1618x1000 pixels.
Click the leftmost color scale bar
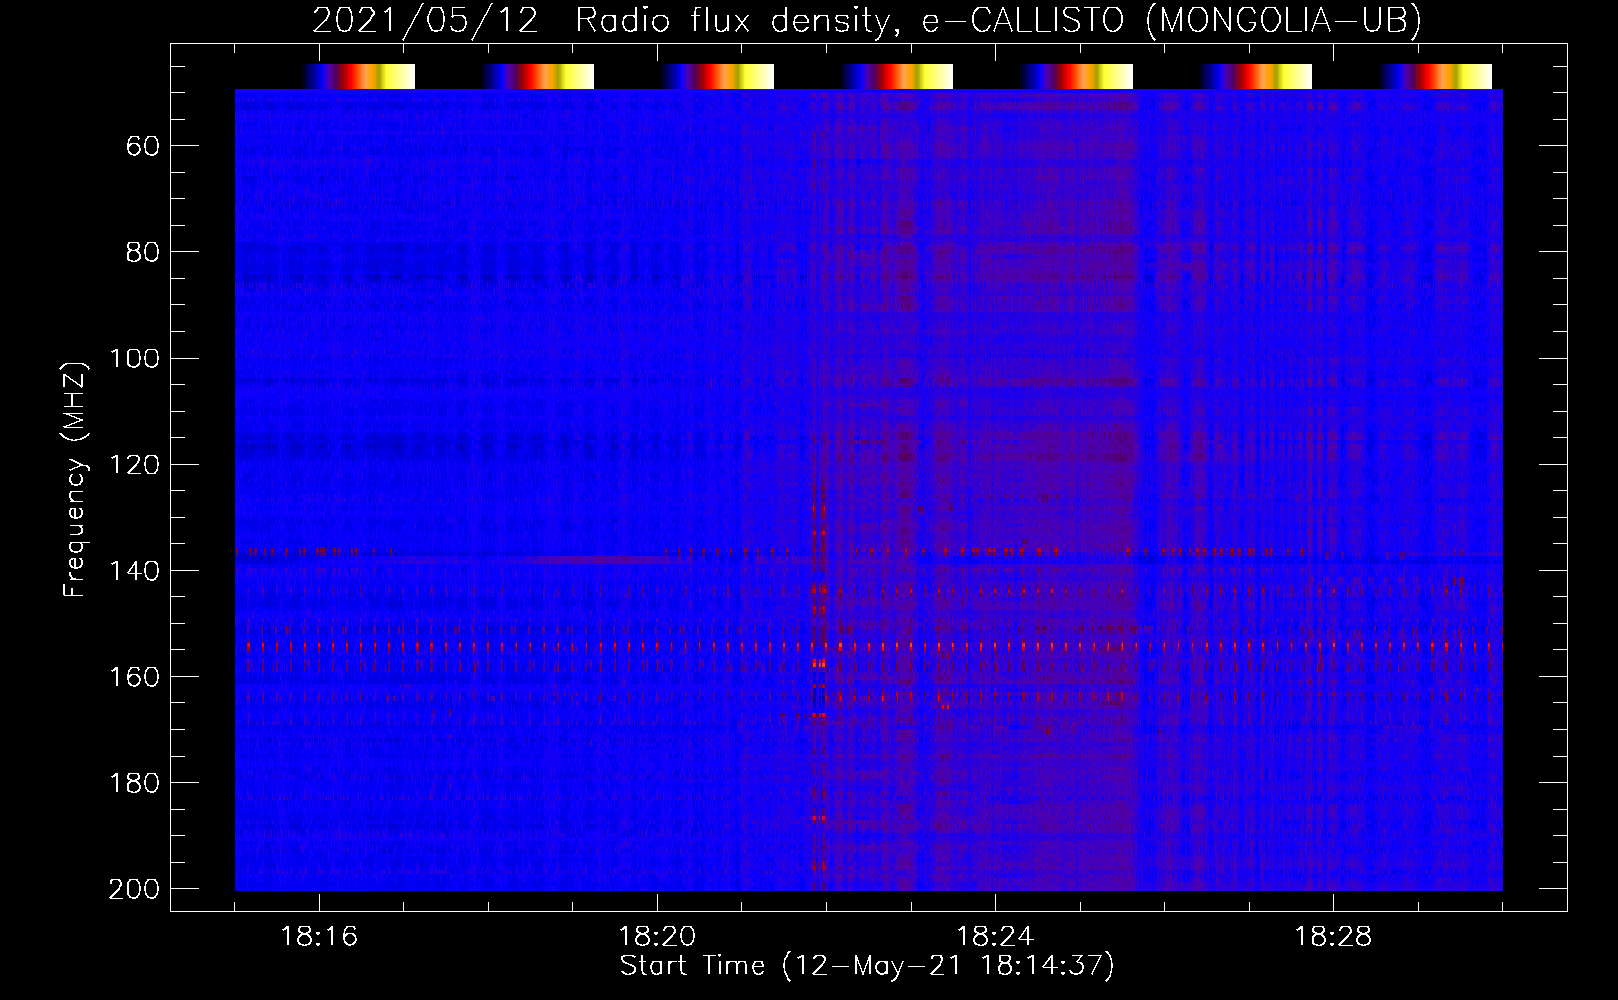click(x=359, y=77)
